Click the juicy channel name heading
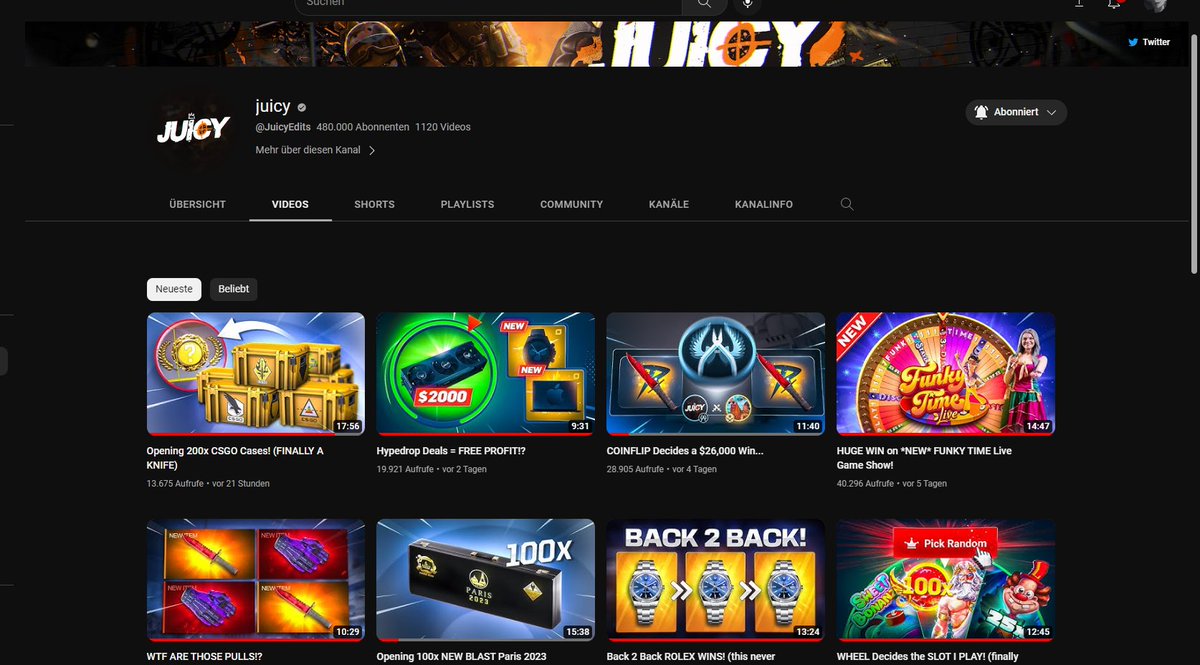Image resolution: width=1200 pixels, height=665 pixels. coord(273,106)
